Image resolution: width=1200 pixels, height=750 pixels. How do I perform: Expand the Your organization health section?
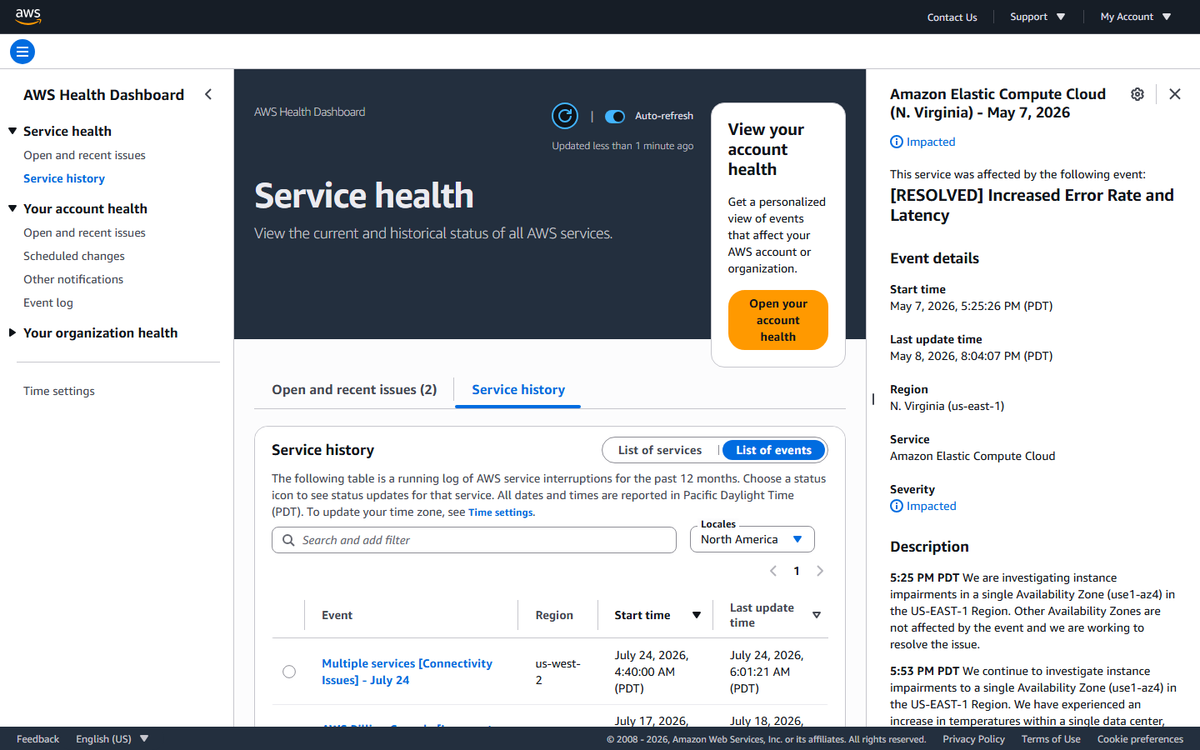pos(12,333)
